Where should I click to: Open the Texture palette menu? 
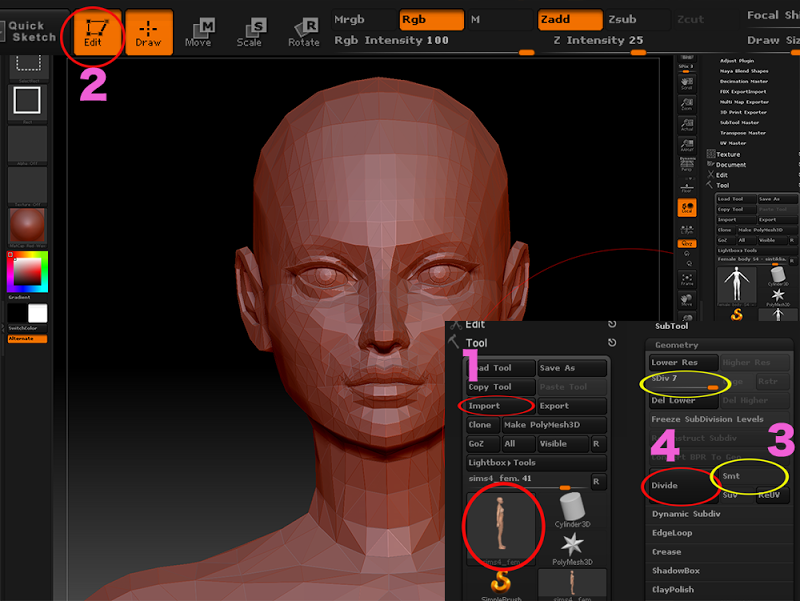(728, 154)
